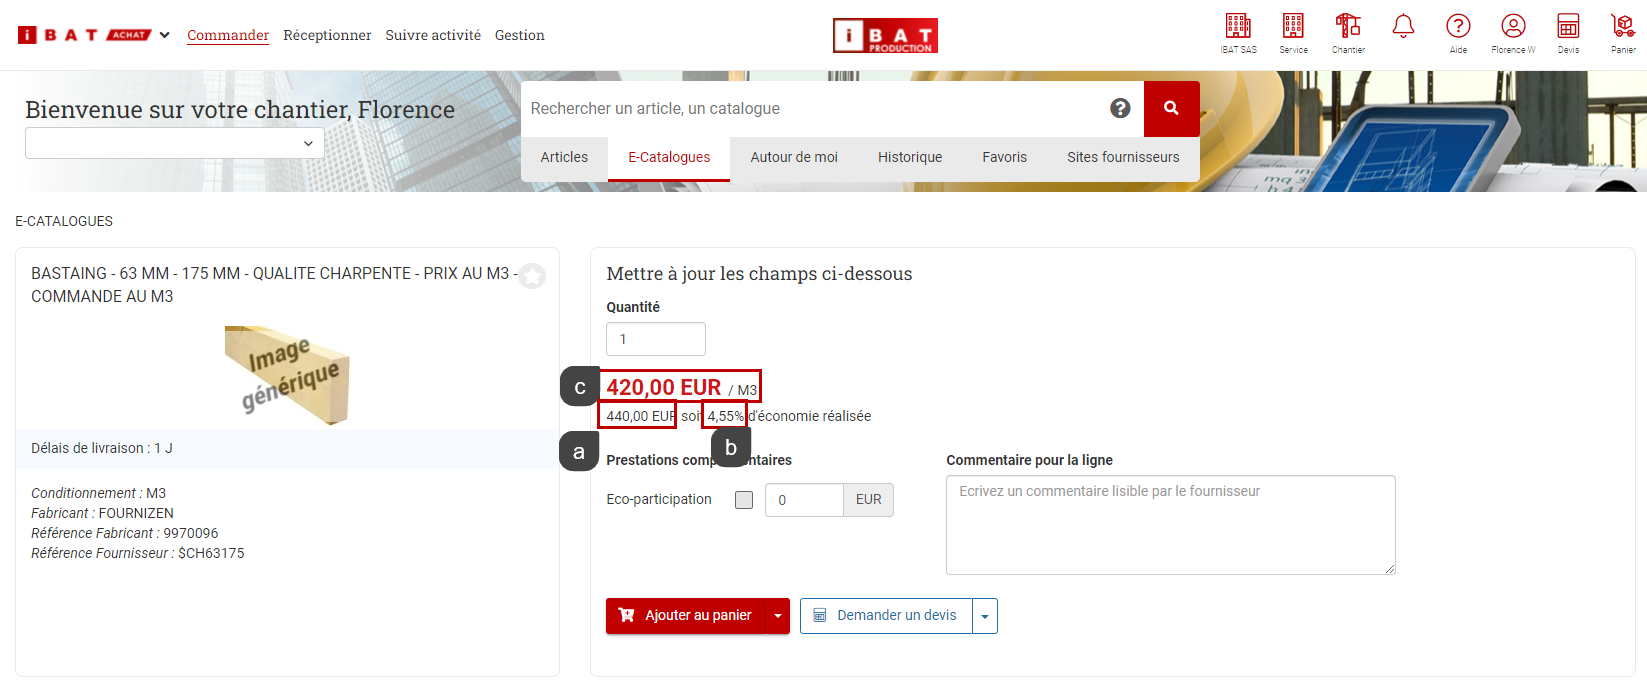Enable the Eco-participation checkbox
The height and width of the screenshot is (694, 1647).
pos(744,500)
